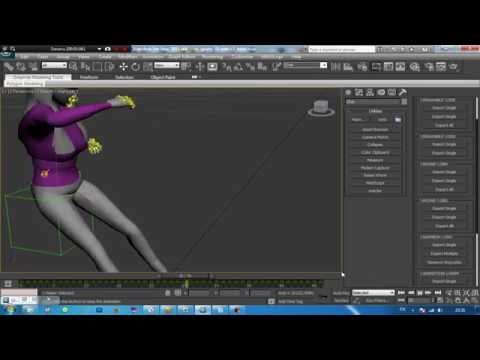Image resolution: width=480 pixels, height=360 pixels.
Task: Activate the Select and Move tool
Action: pyautogui.click(x=123, y=67)
